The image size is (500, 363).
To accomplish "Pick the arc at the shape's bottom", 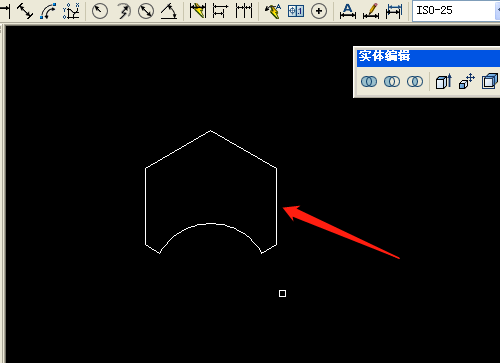I will [211, 224].
